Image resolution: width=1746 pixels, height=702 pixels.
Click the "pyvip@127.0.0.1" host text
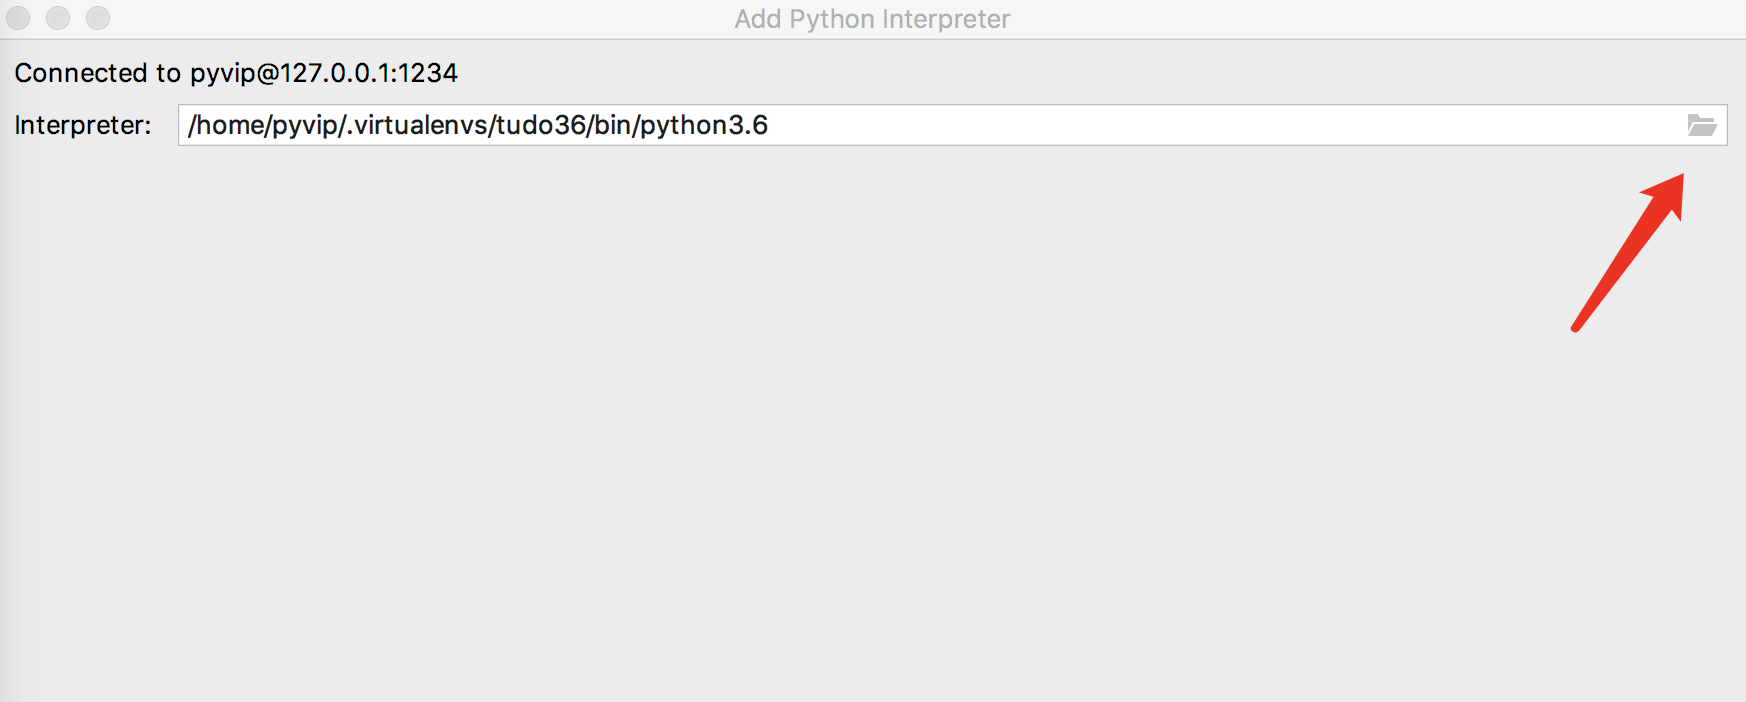point(290,73)
